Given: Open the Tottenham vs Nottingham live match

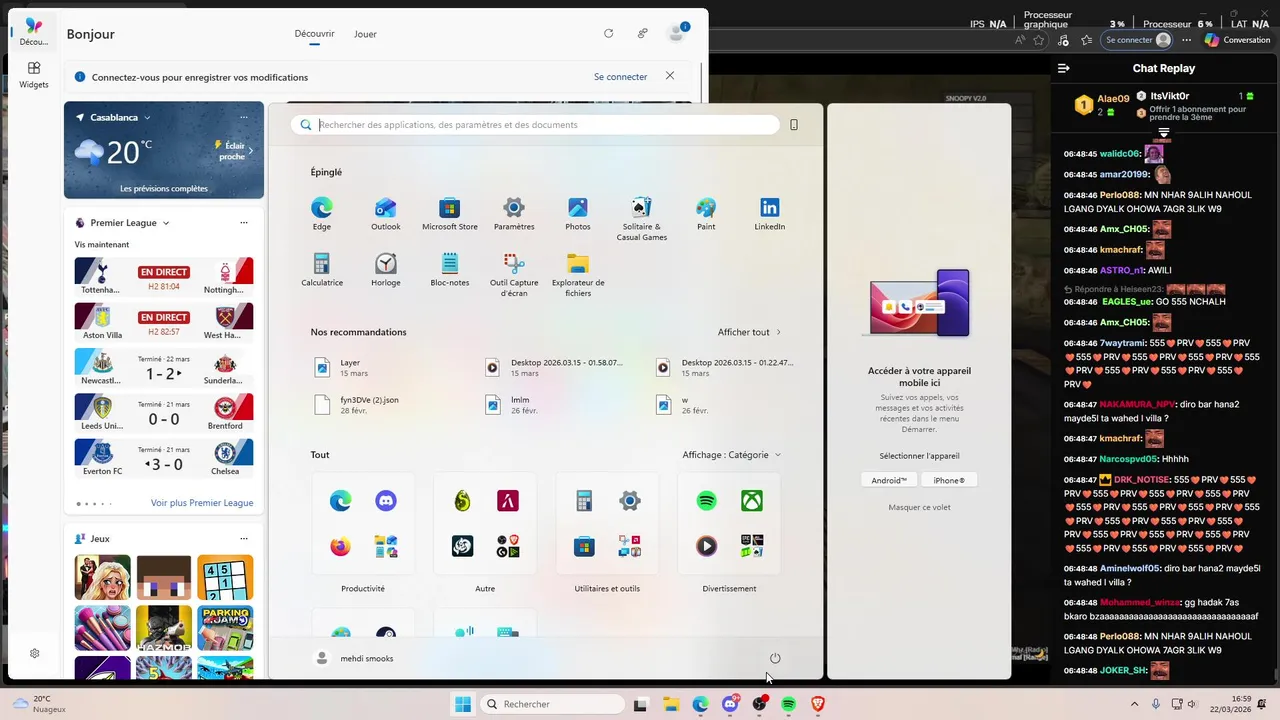Looking at the screenshot, I should pyautogui.click(x=164, y=276).
